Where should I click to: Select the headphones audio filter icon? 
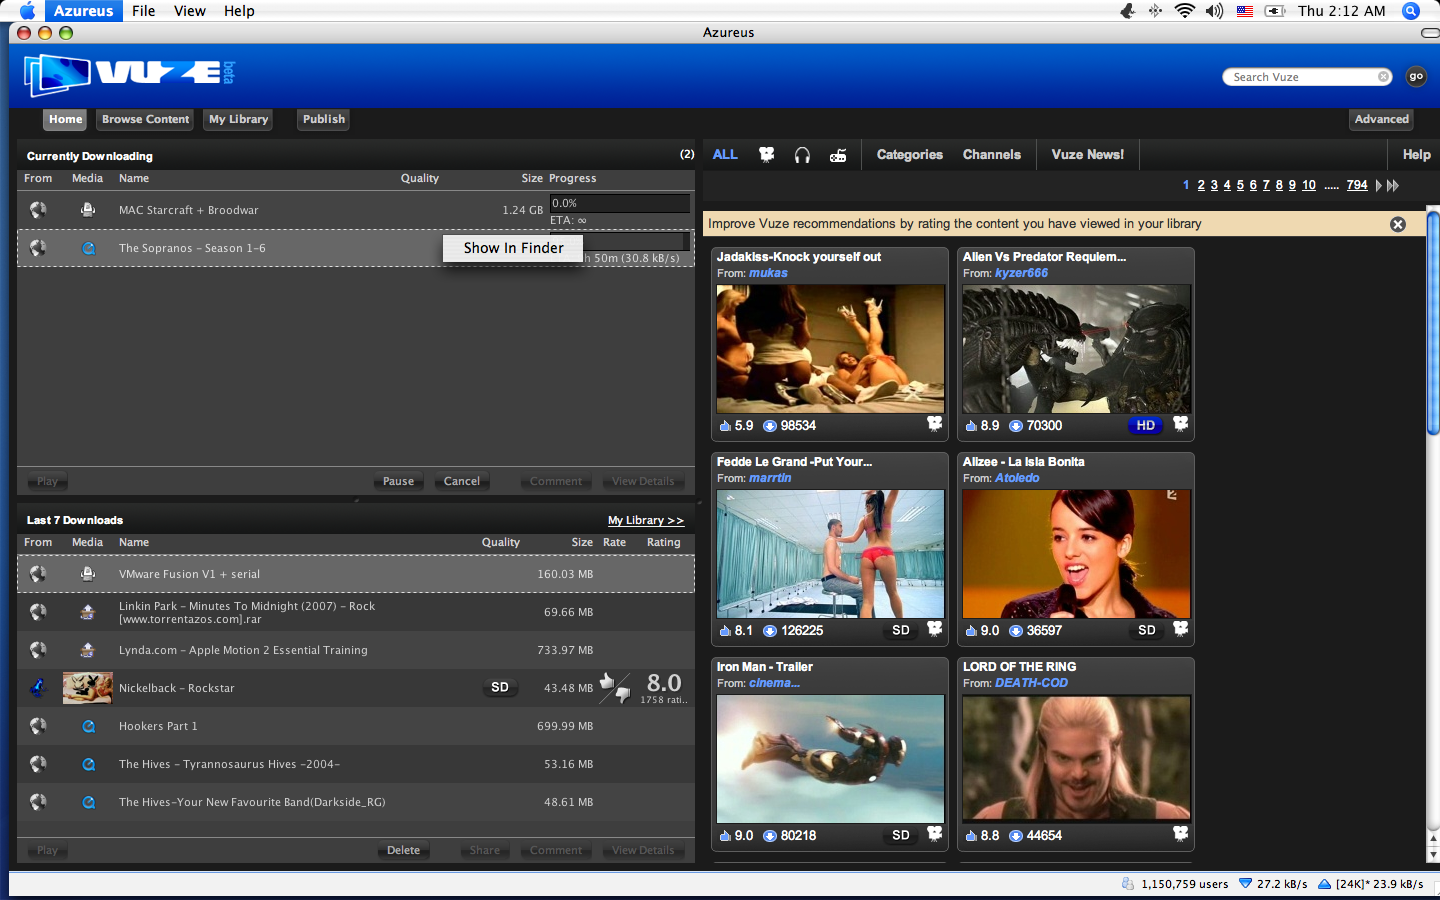[x=802, y=155]
